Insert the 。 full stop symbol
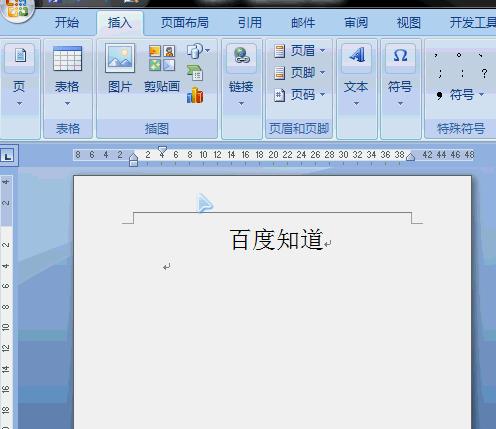 [x=459, y=55]
